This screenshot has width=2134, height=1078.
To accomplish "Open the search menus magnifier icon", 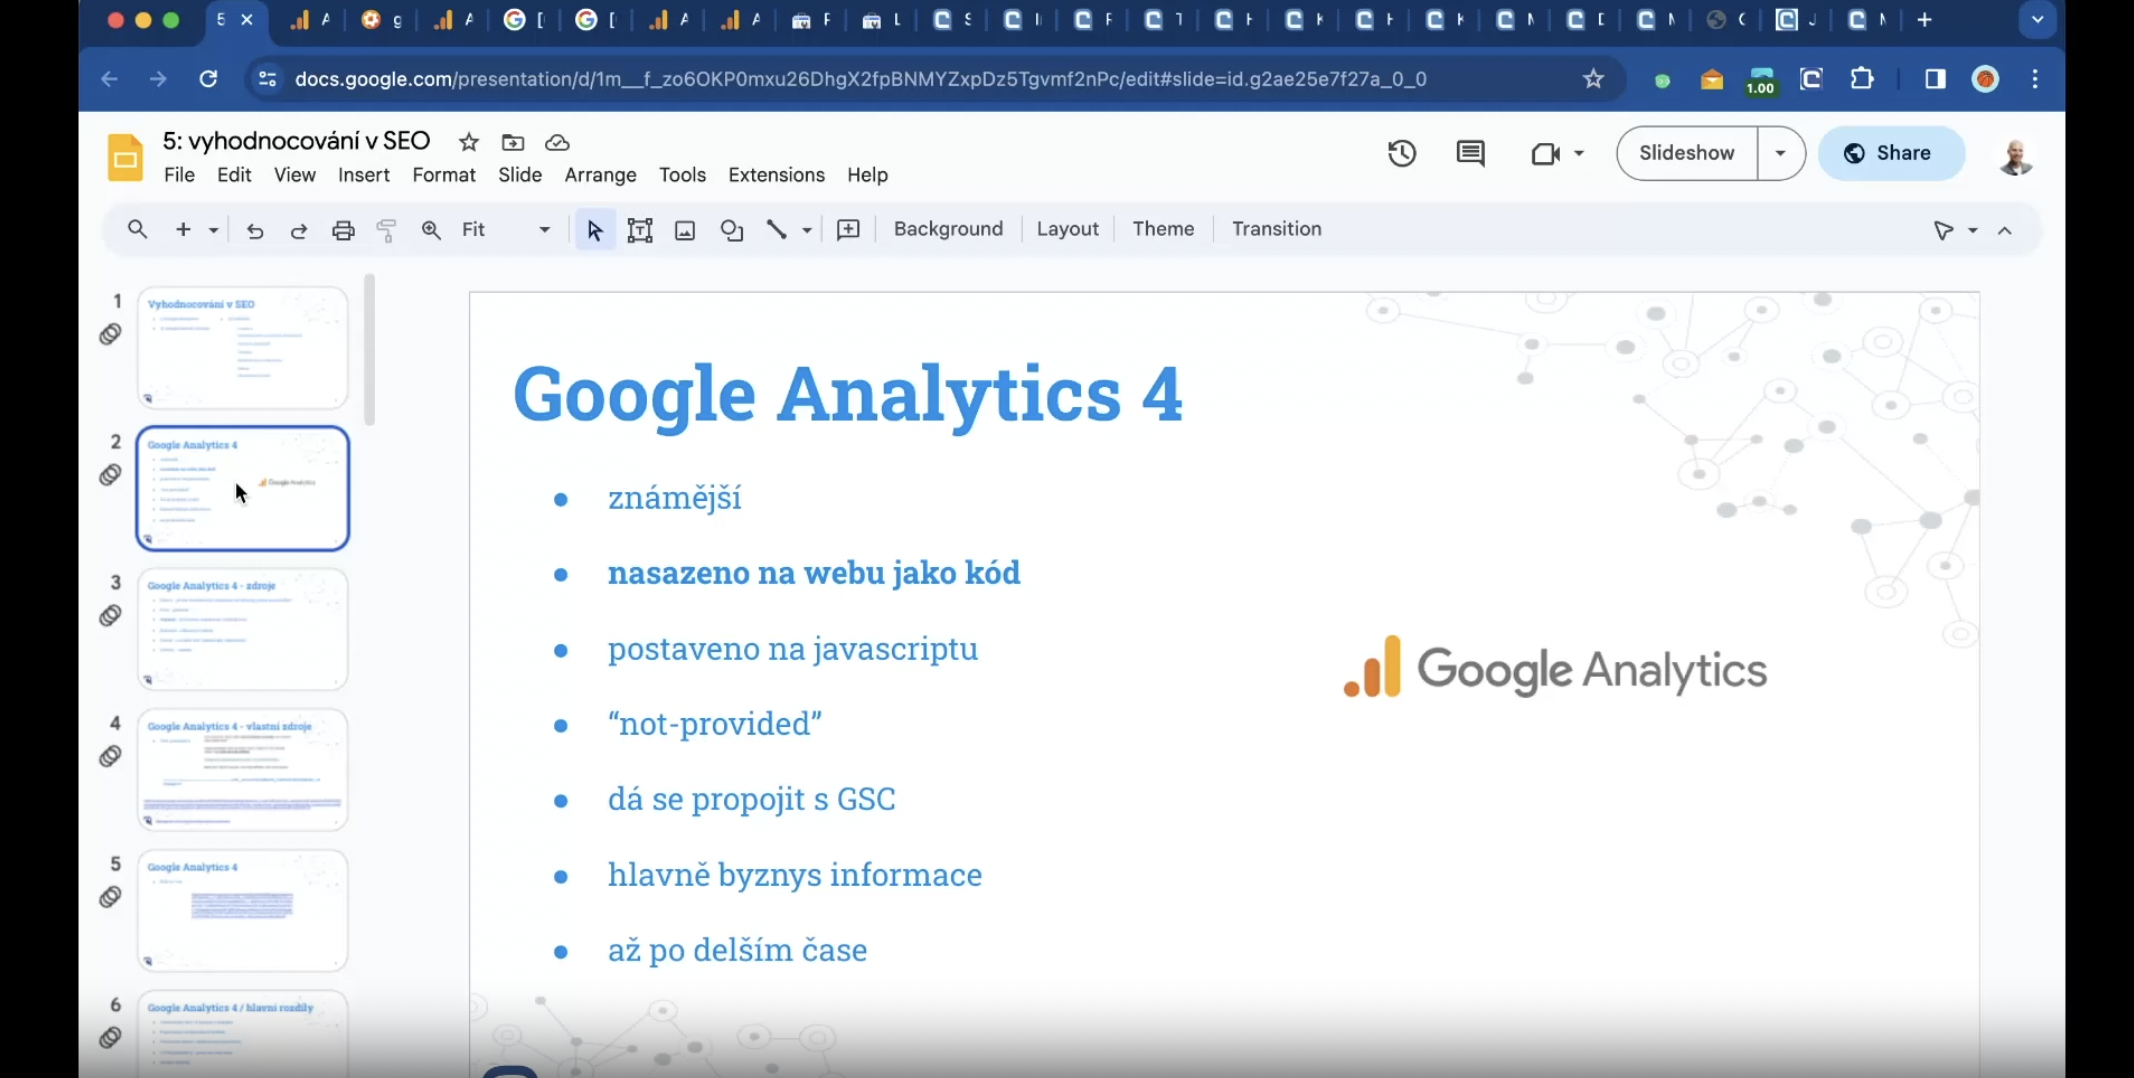I will click(137, 229).
